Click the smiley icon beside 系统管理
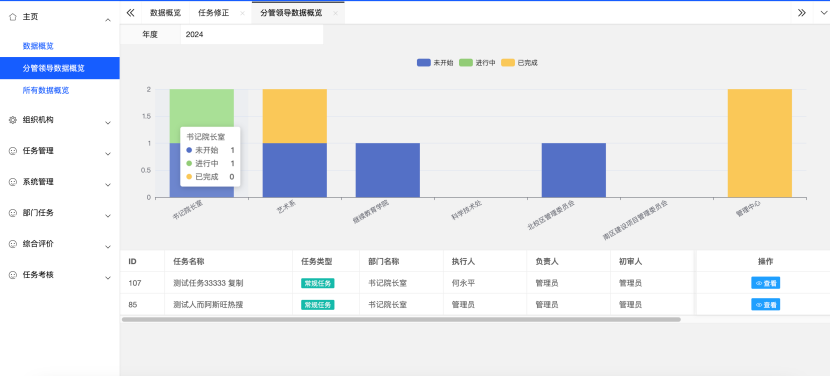Screen dimensions: 830x376 coord(13,182)
